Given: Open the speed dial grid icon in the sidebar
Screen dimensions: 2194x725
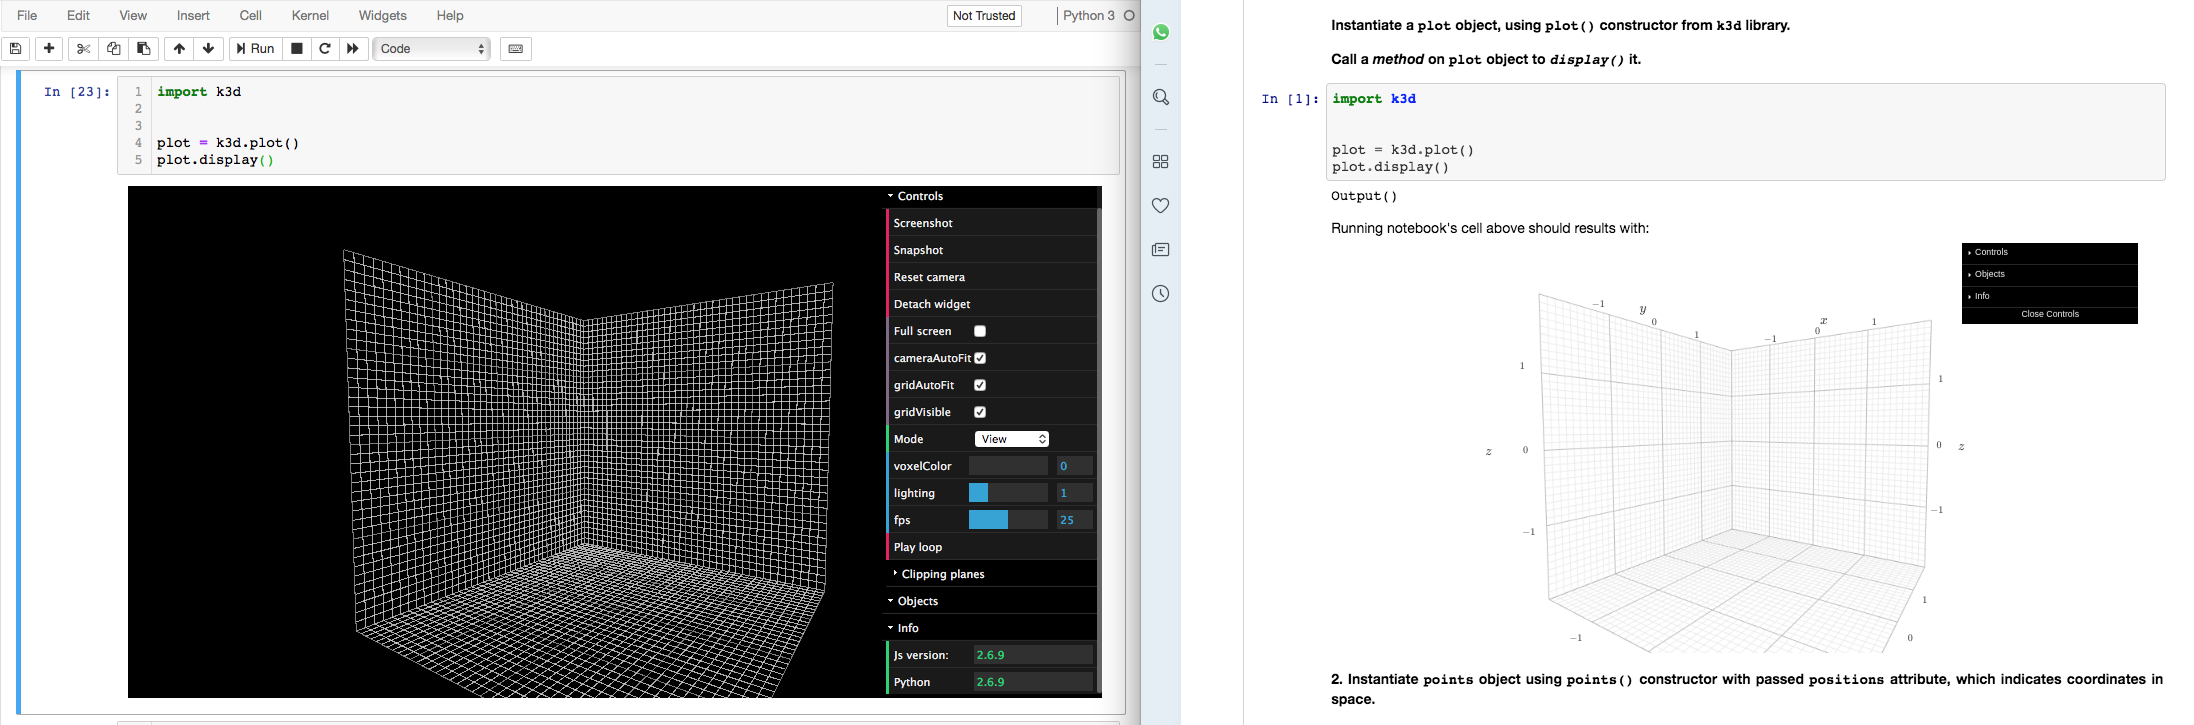Looking at the screenshot, I should click(1160, 161).
